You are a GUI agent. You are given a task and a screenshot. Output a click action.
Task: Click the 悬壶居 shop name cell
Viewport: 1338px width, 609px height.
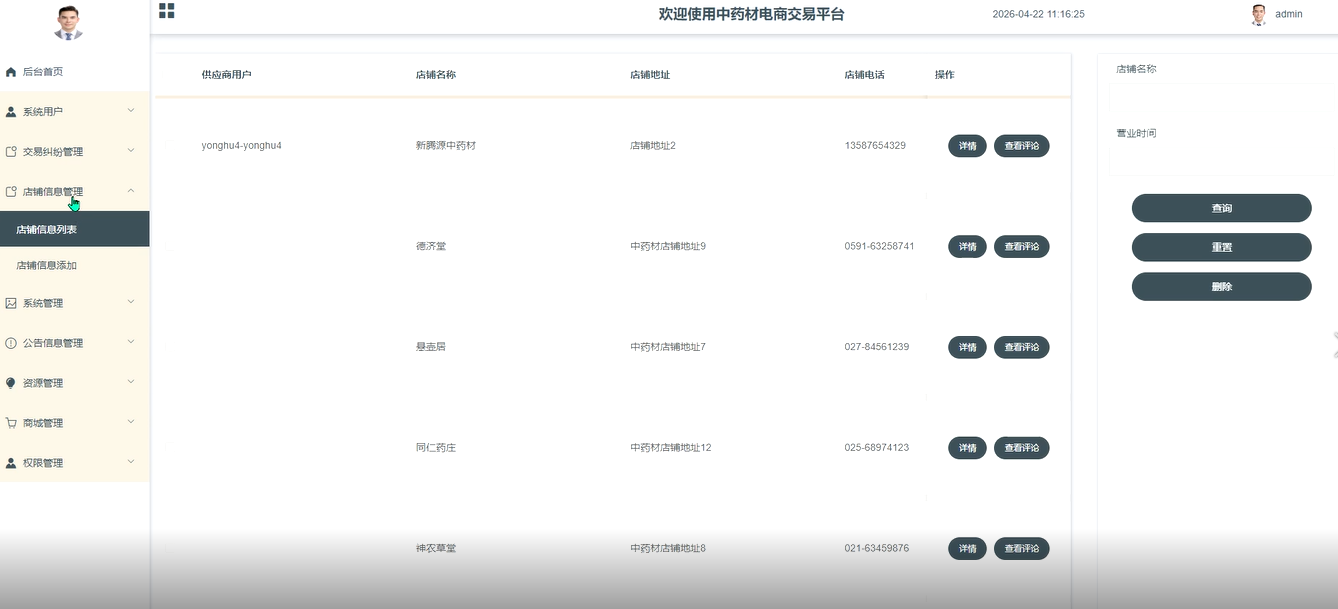point(431,347)
